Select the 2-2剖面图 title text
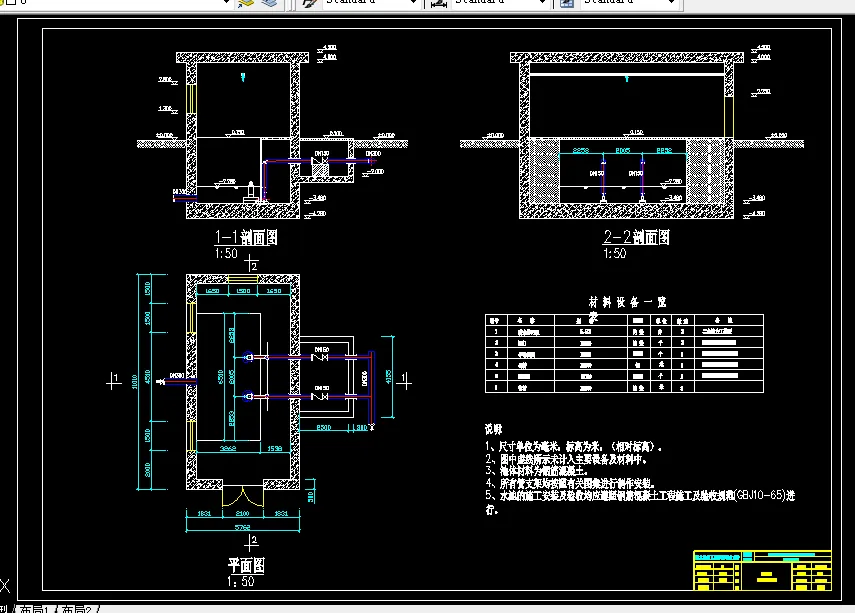This screenshot has height=613, width=855. pos(636,237)
